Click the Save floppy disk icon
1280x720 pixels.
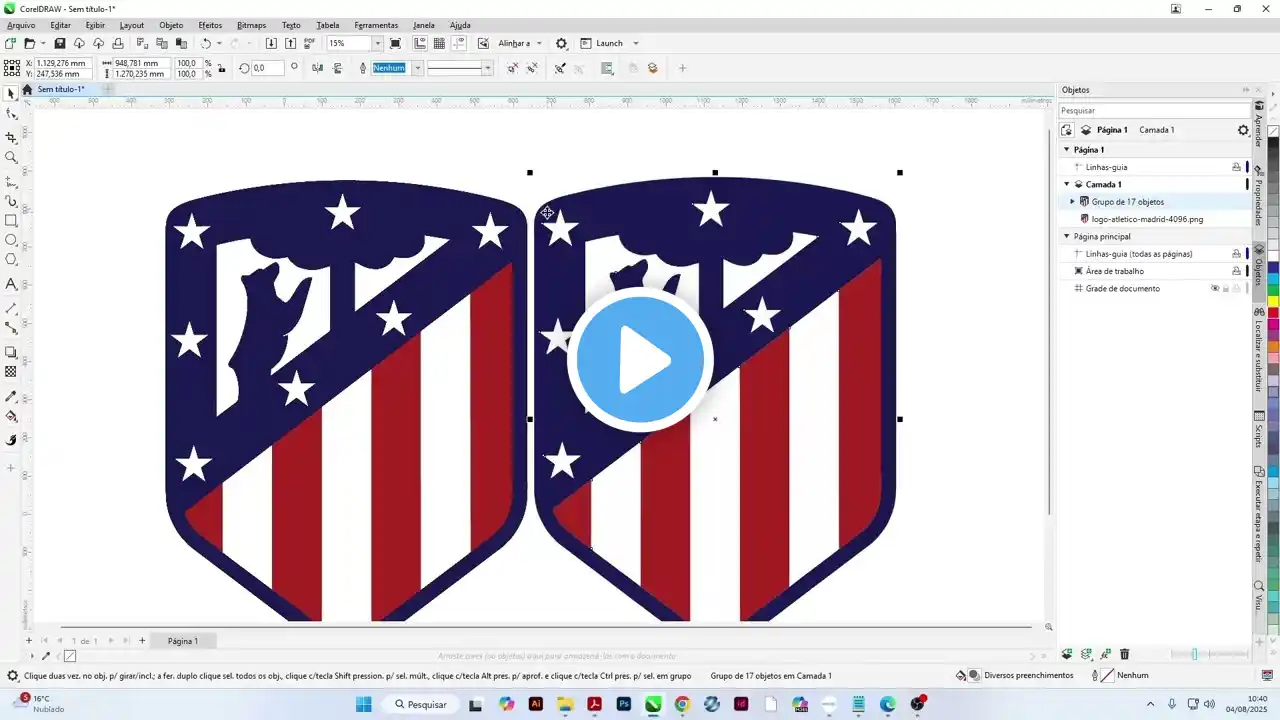tap(60, 43)
